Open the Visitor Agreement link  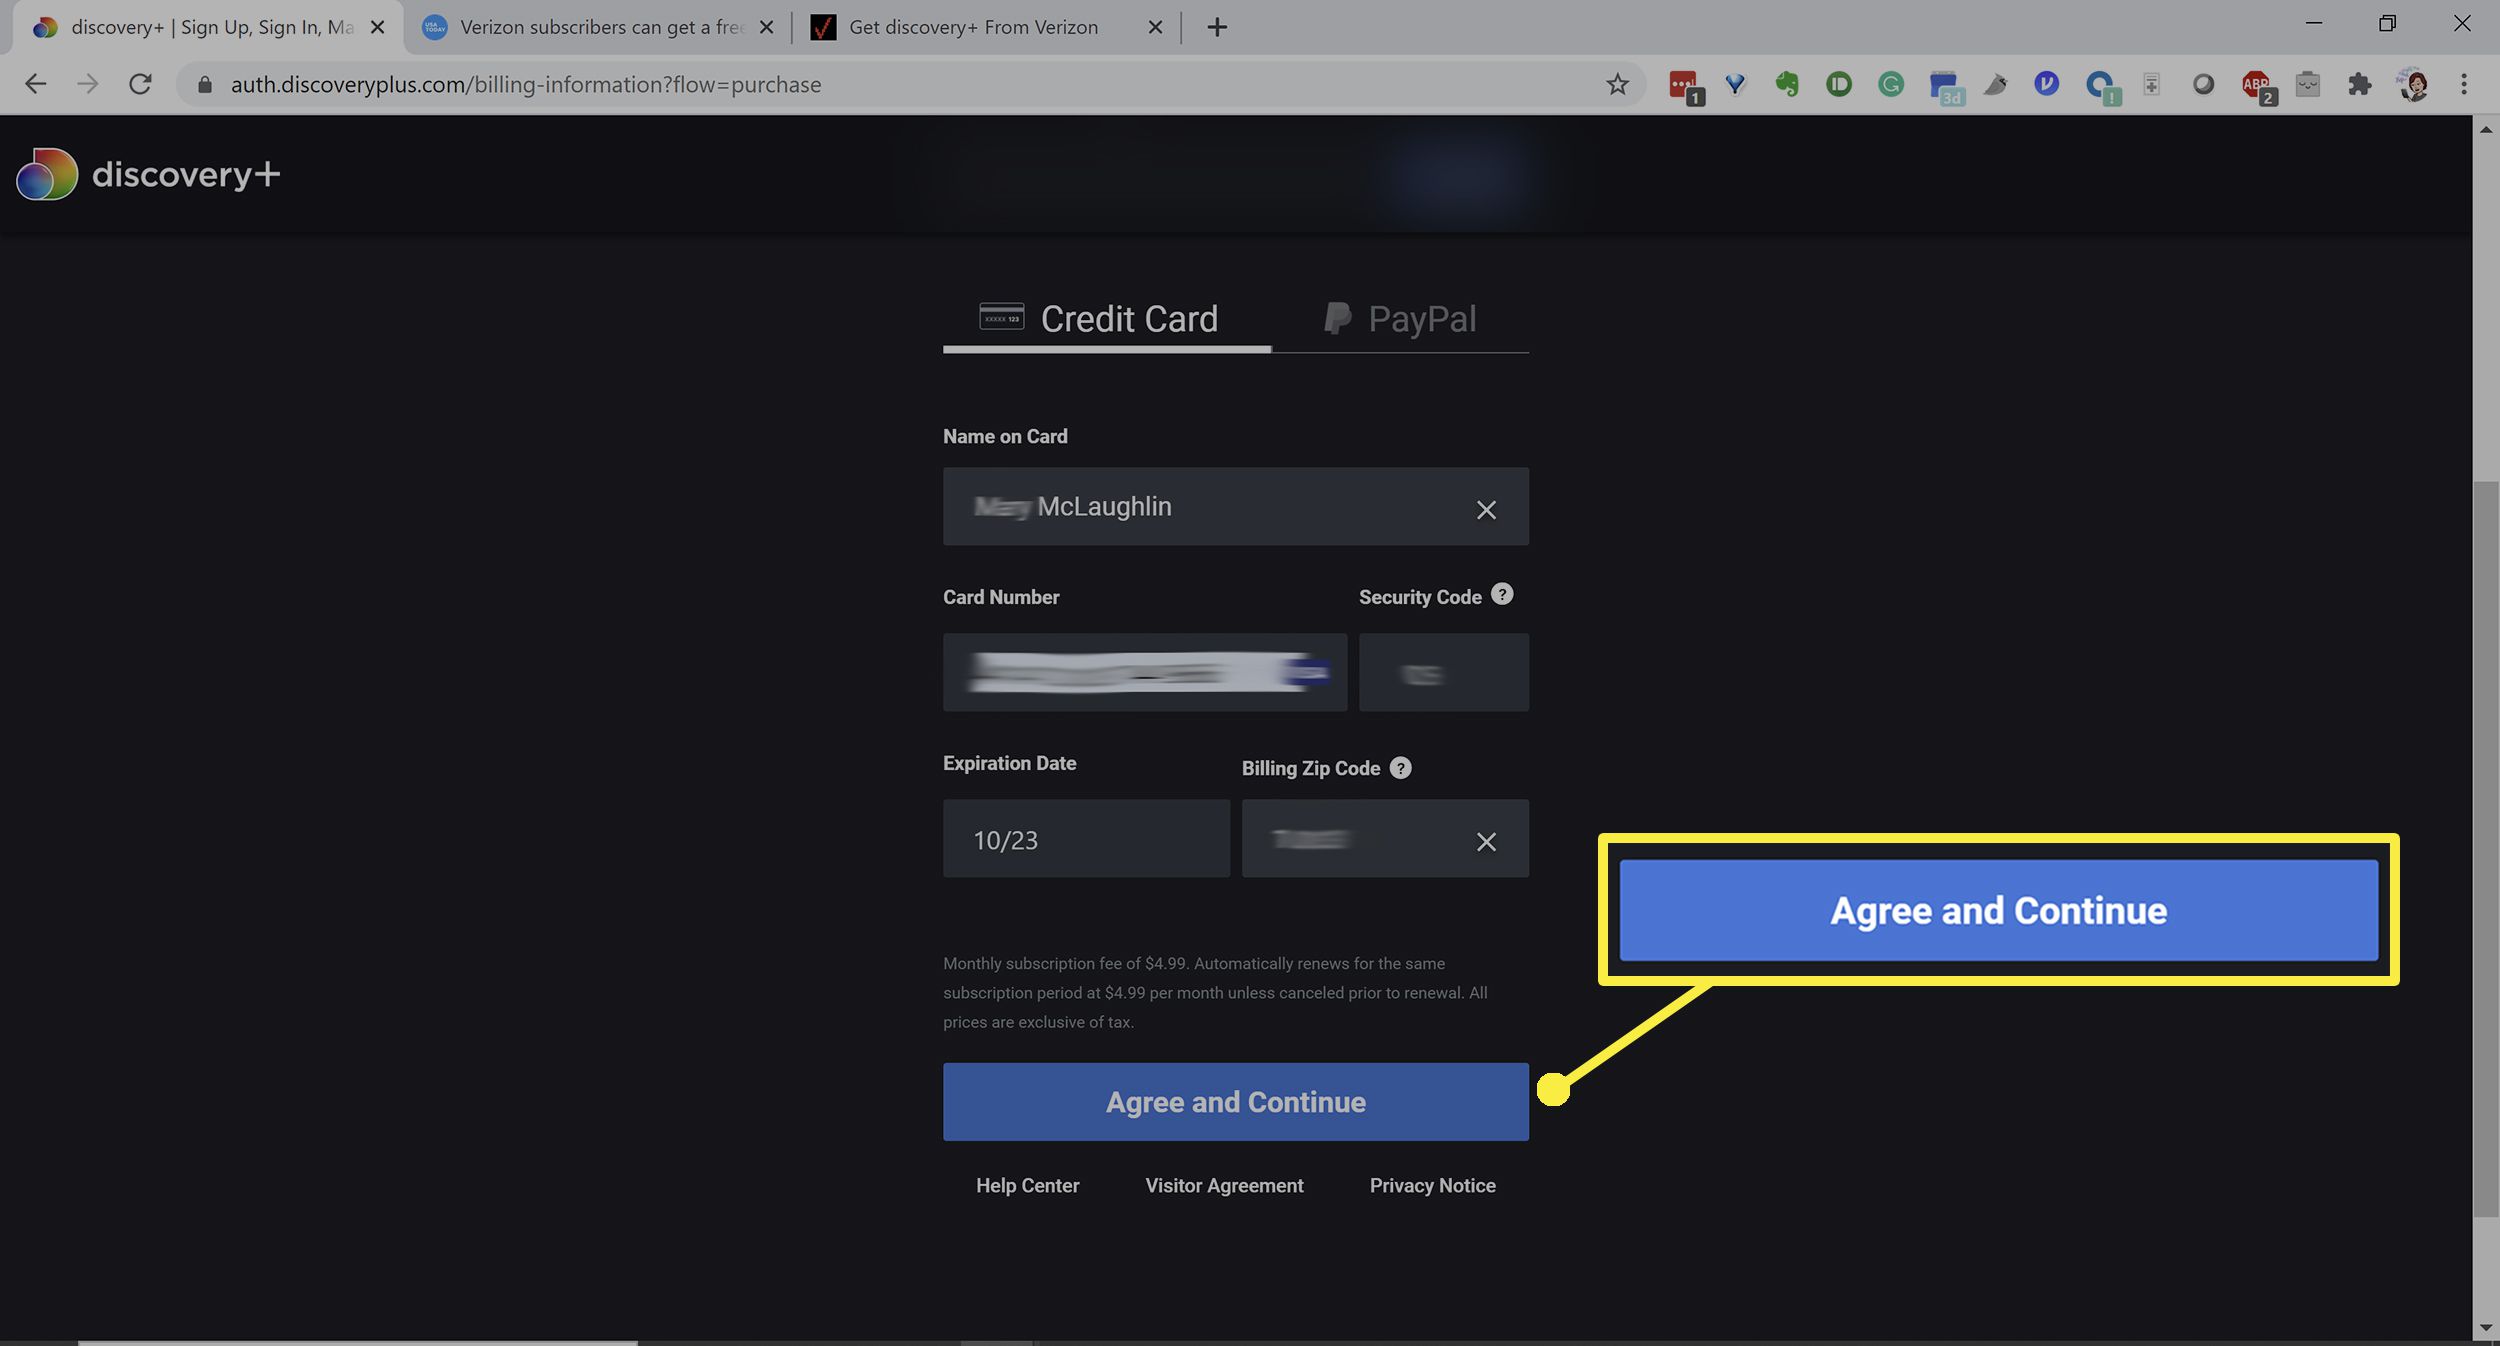tap(1224, 1185)
